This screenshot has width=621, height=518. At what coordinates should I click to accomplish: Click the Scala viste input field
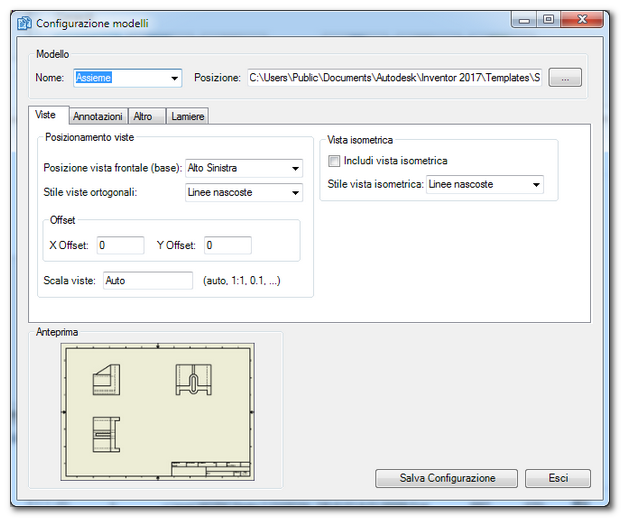point(148,280)
